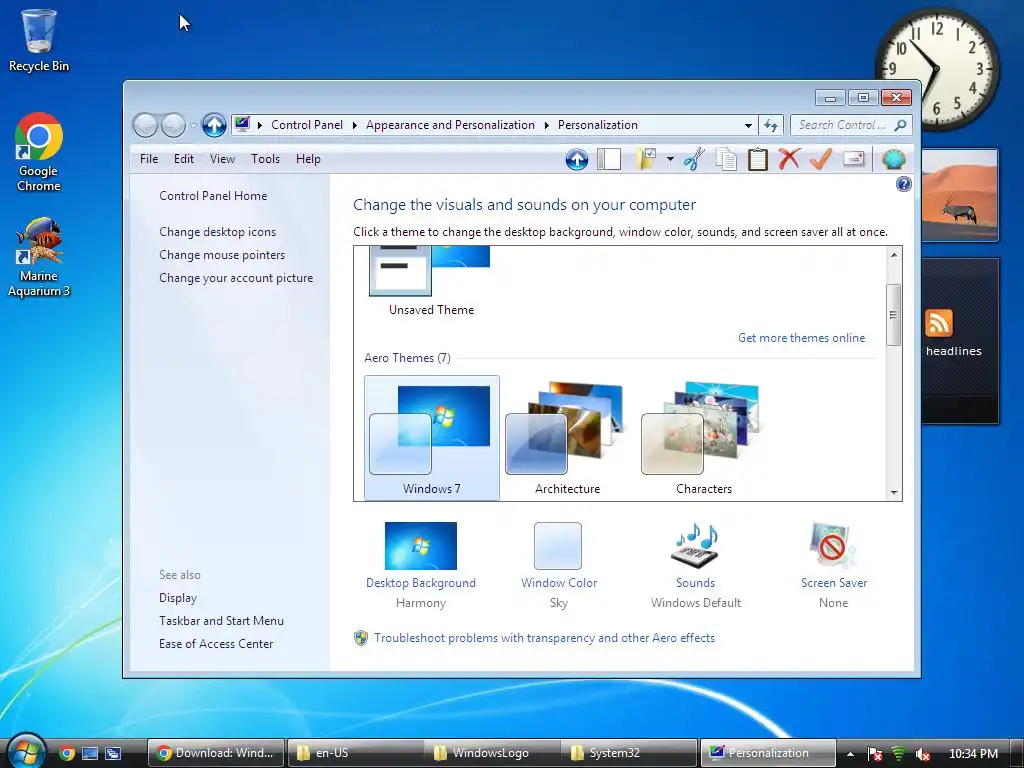The height and width of the screenshot is (768, 1024).
Task: Select the Characters theme
Action: click(703, 438)
